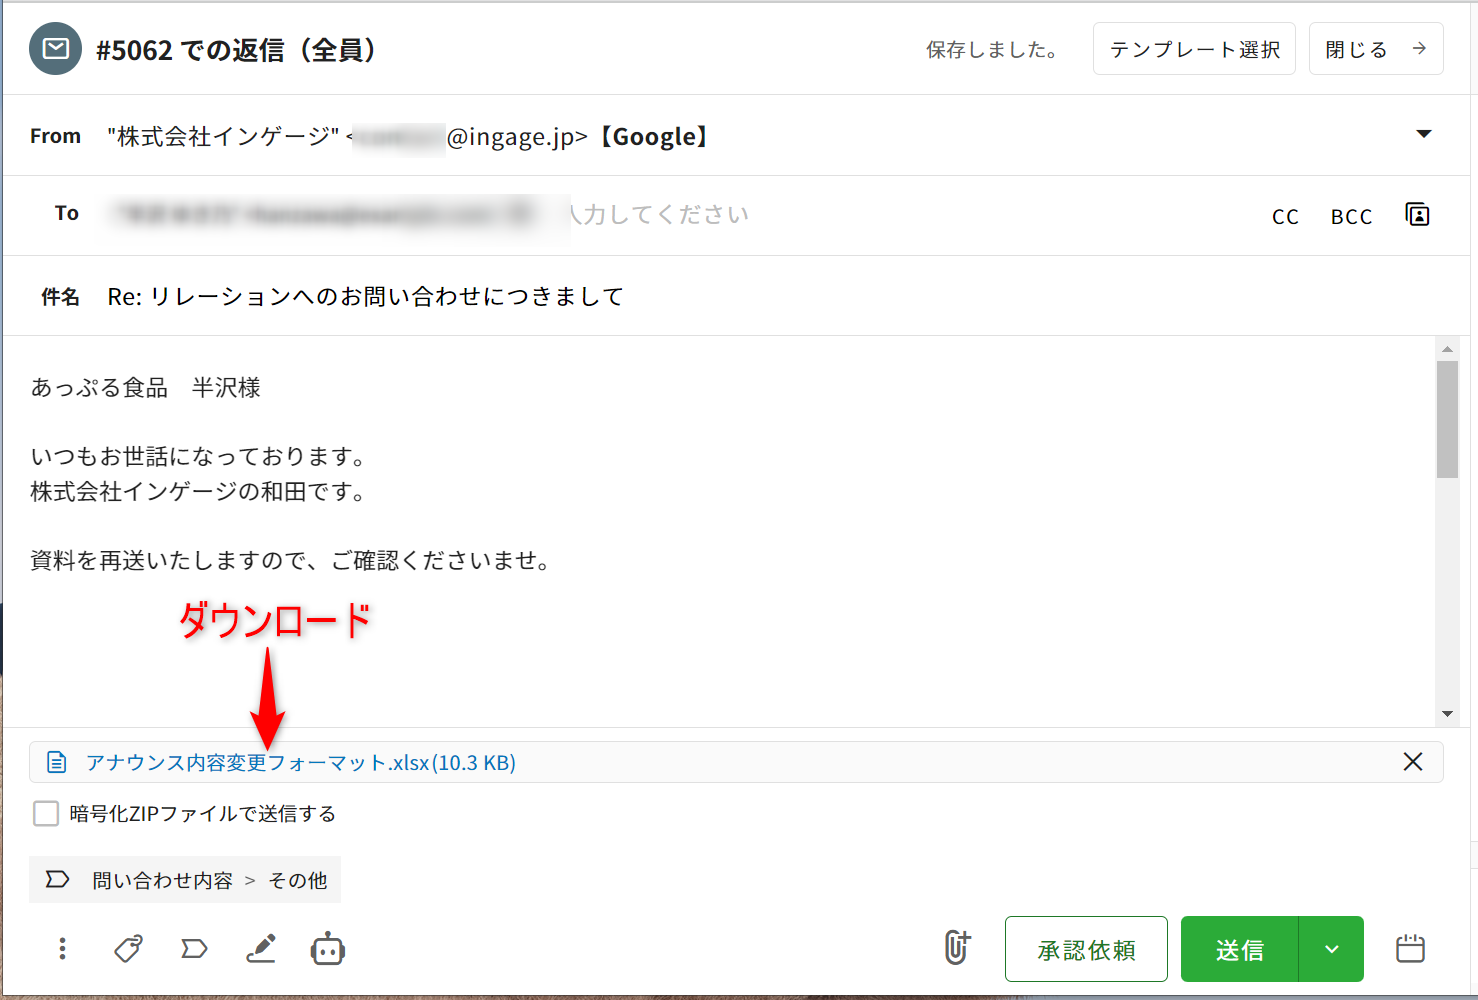Click the tag icon in bottom toolbar
The width and height of the screenshot is (1478, 1000).
128,949
